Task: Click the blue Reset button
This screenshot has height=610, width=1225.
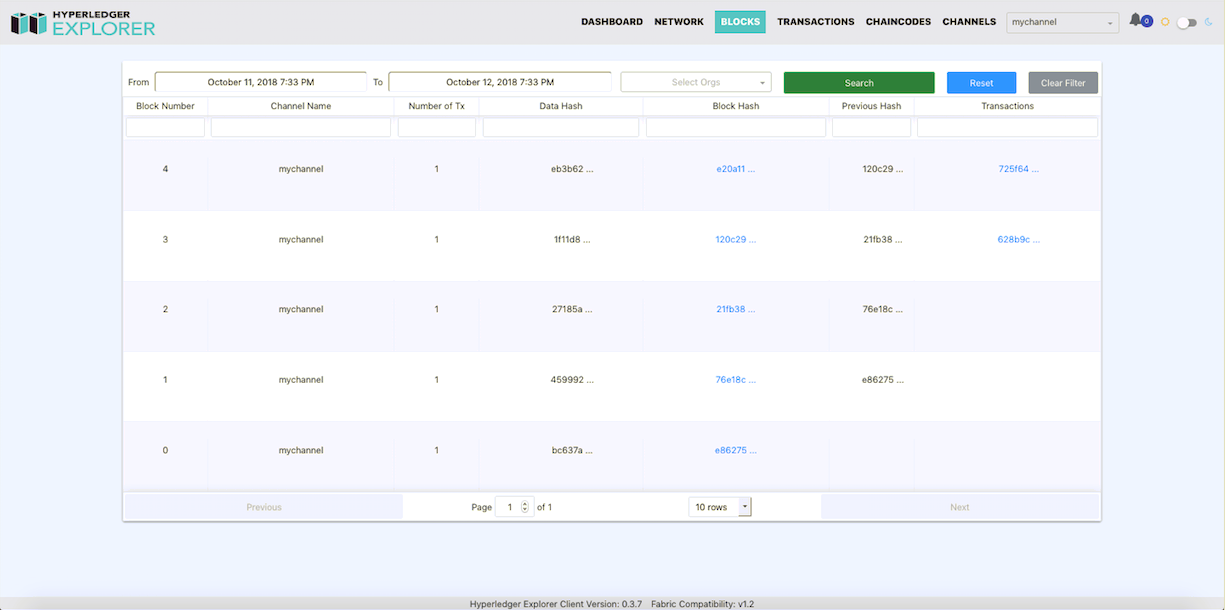Action: coord(981,83)
